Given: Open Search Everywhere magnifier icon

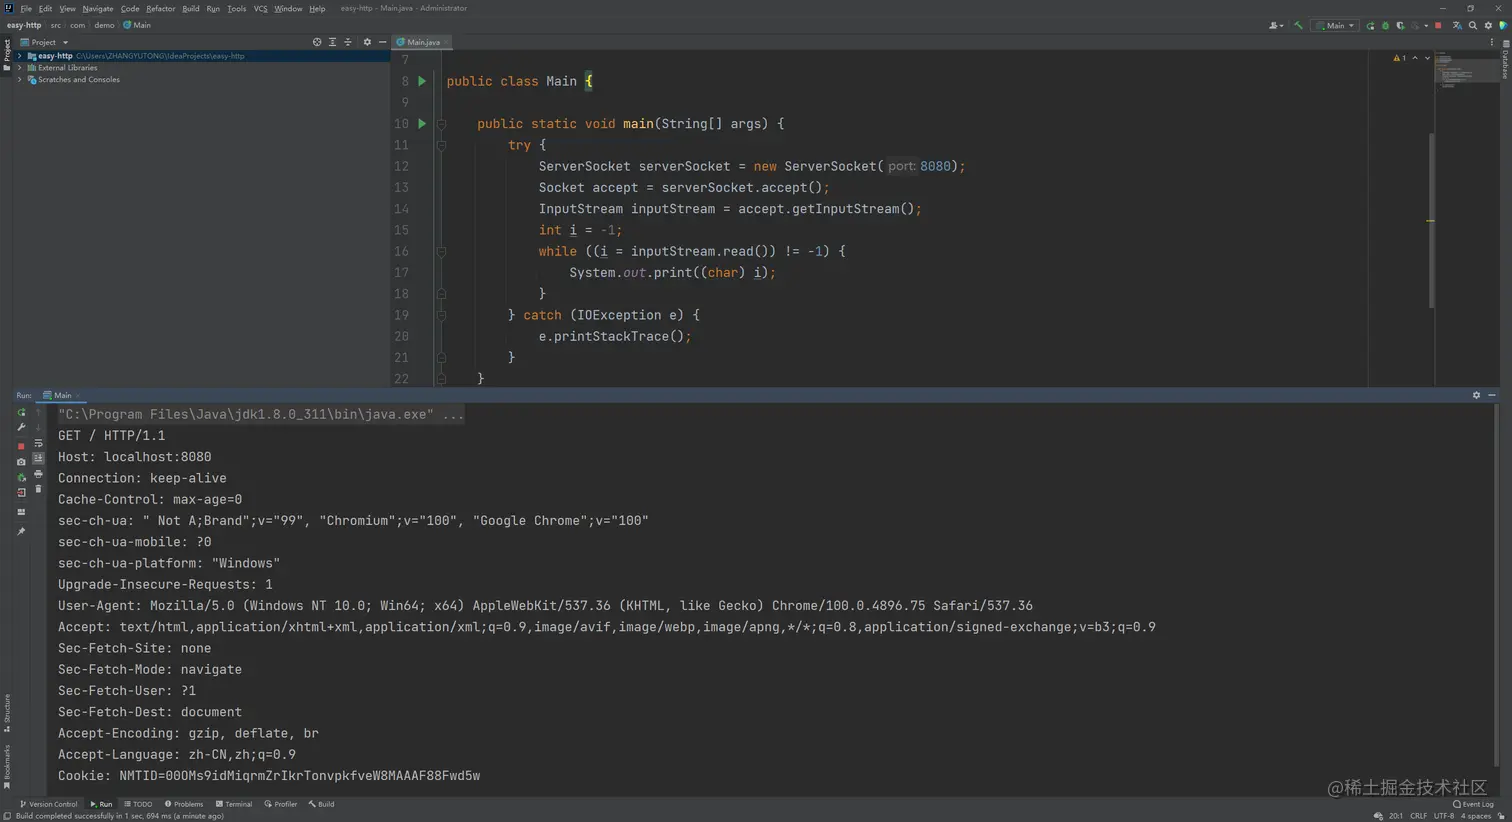Looking at the screenshot, I should click(x=1473, y=26).
